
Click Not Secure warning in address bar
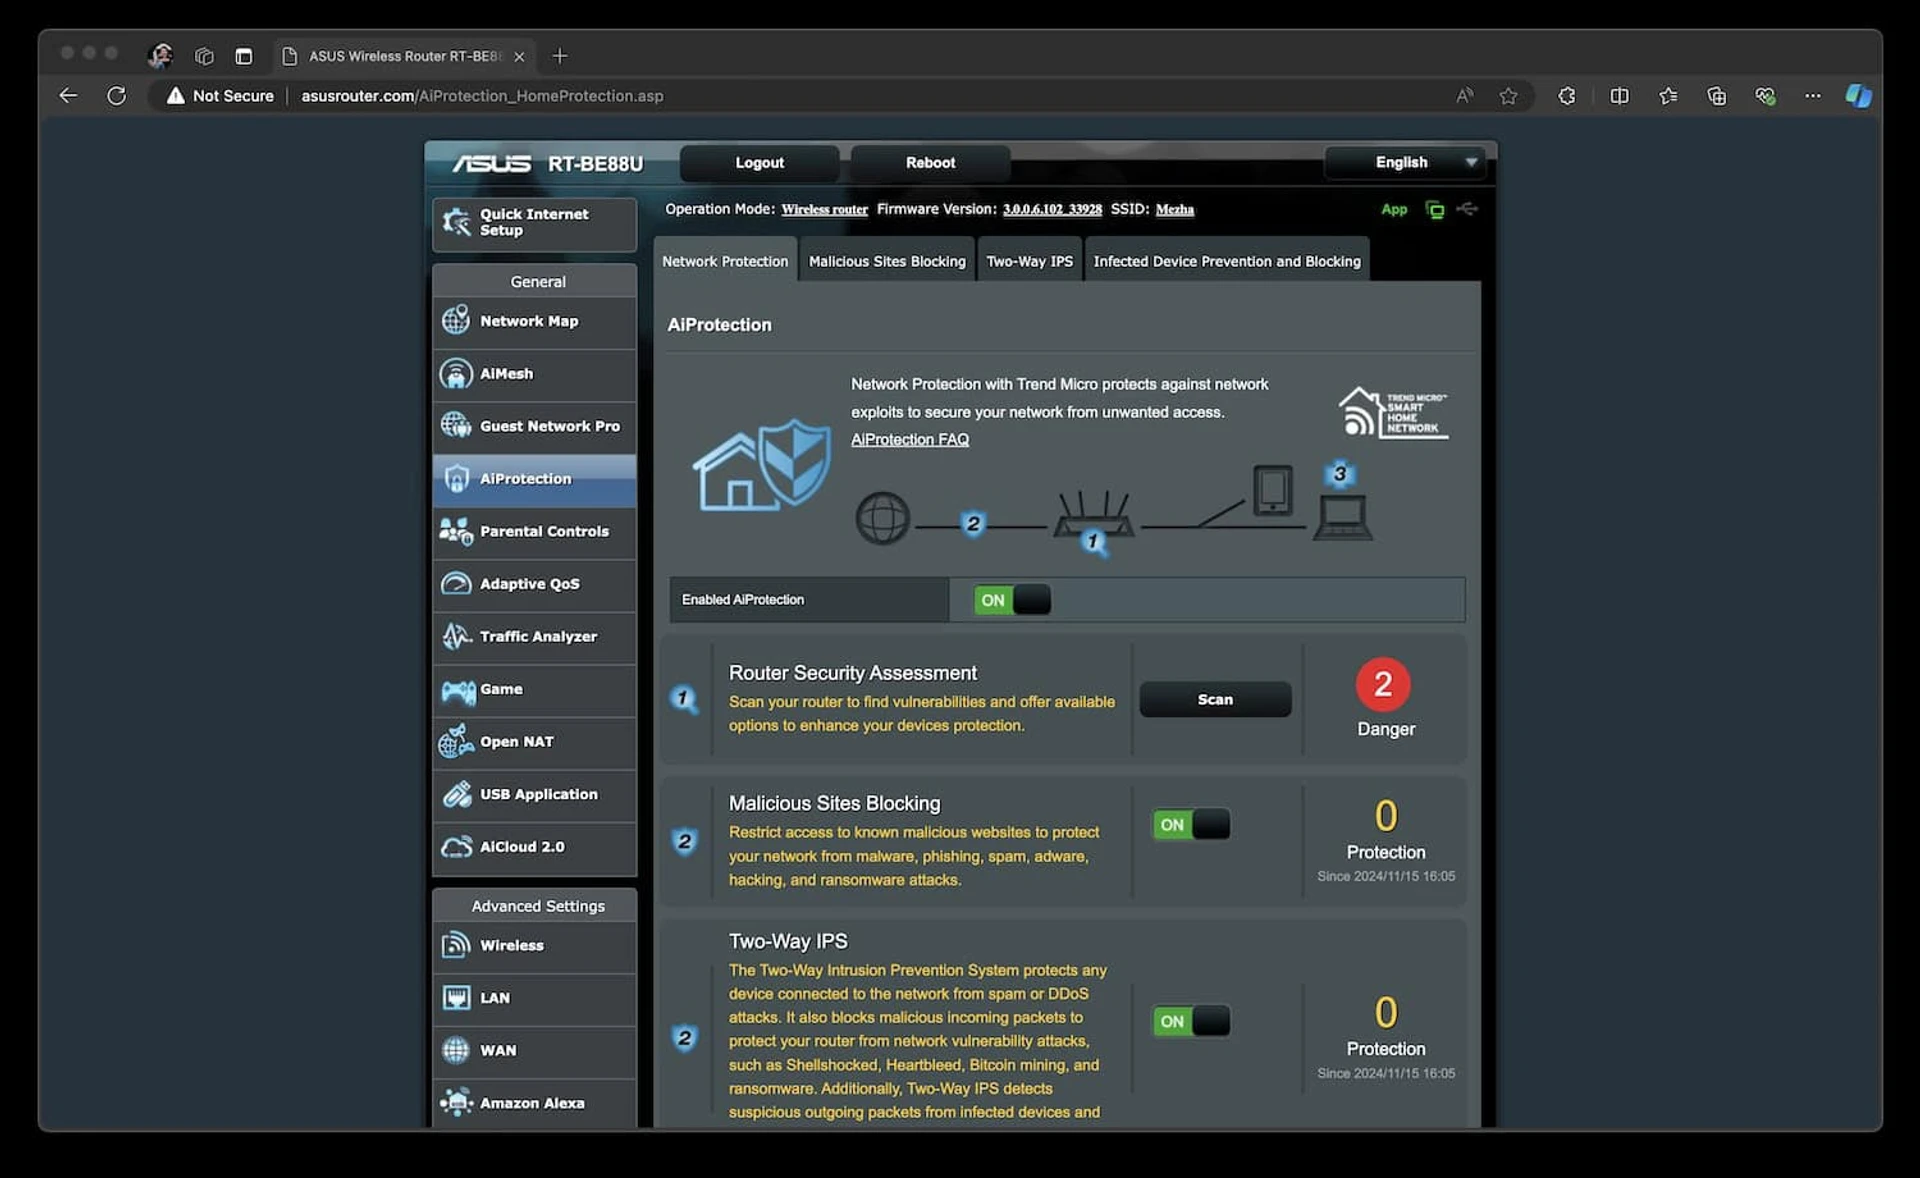click(x=220, y=96)
